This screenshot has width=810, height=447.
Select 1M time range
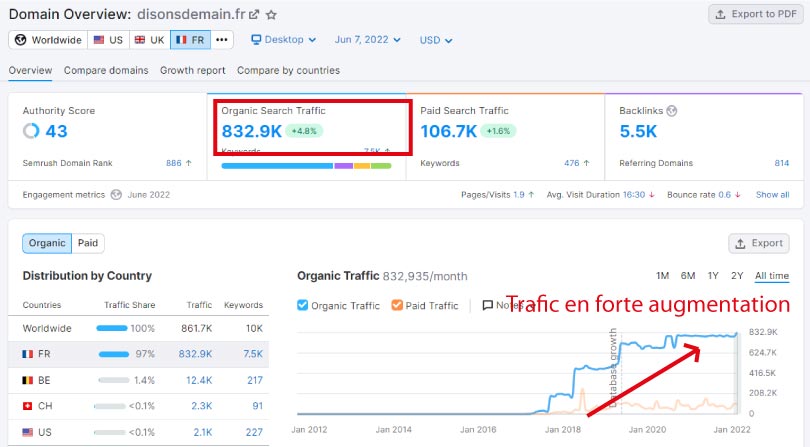[x=662, y=276]
